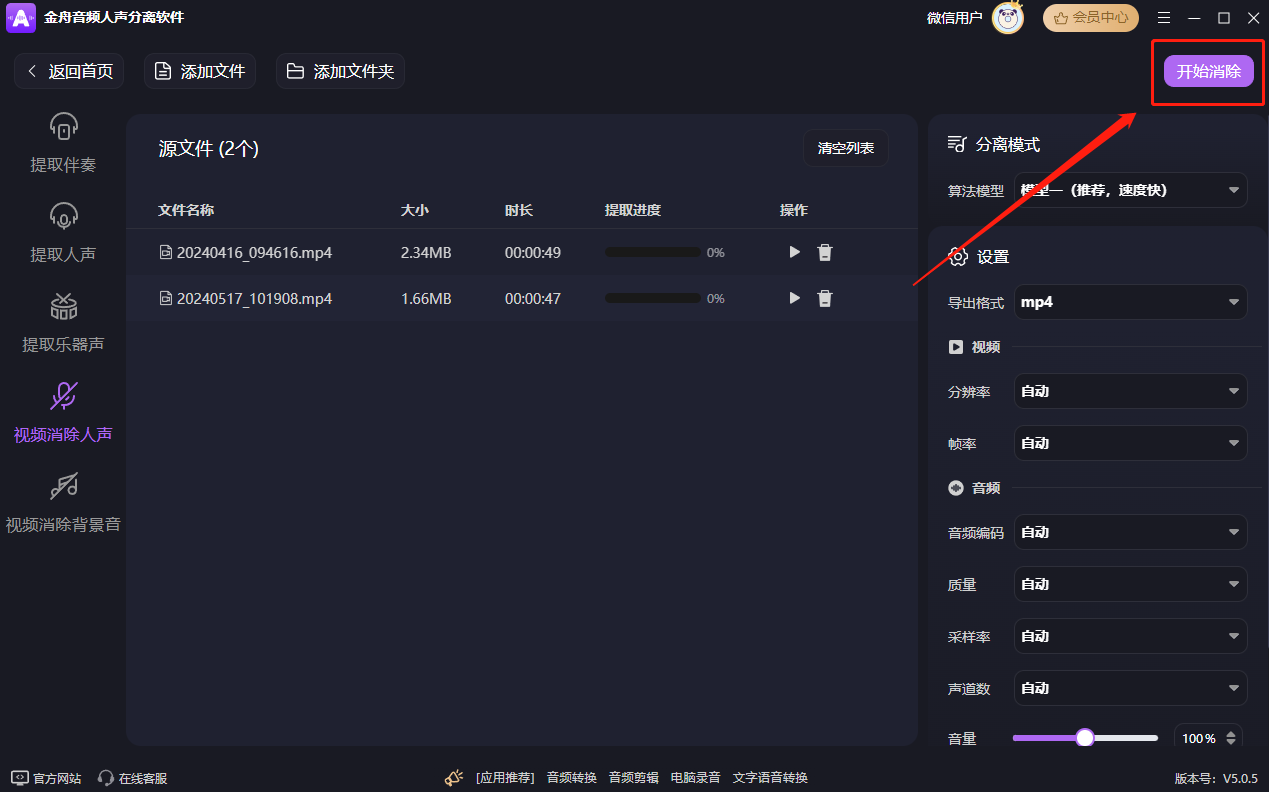Expand the 帧率 dropdown

click(1131, 443)
